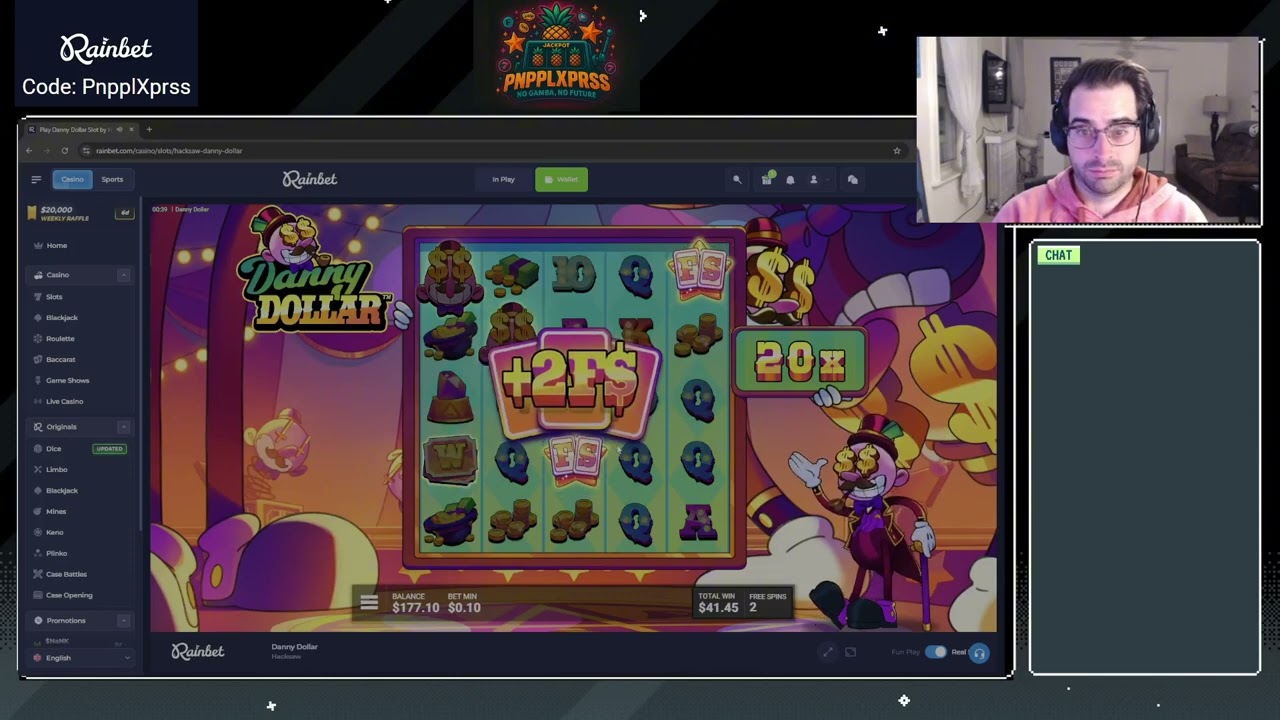Click the 20x multiplier sign
Viewport: 1280px width, 720px height.
800,361
